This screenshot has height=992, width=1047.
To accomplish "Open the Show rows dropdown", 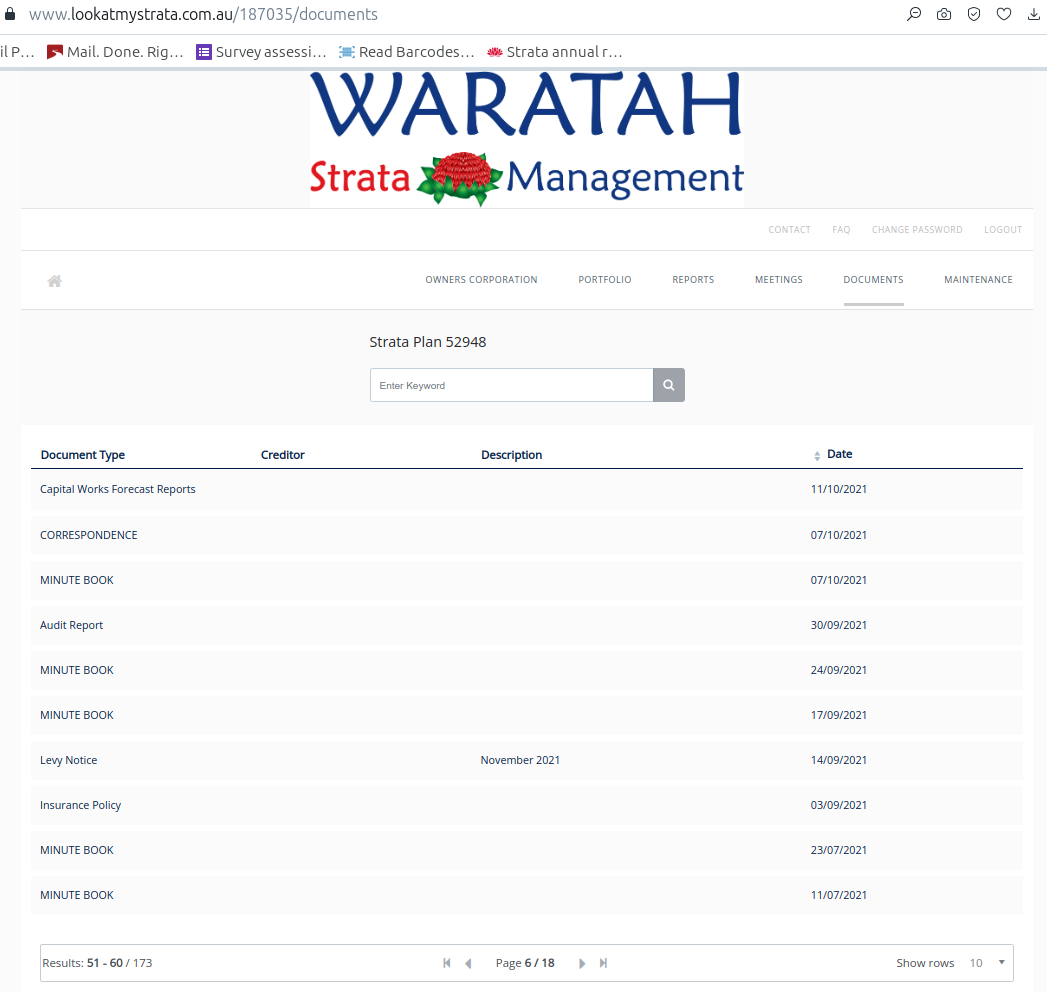I will 988,963.
